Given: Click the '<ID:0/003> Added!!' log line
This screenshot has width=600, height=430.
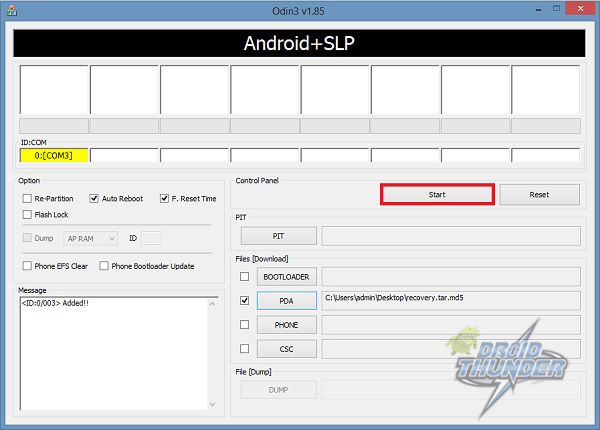Looking at the screenshot, I should click(x=55, y=303).
